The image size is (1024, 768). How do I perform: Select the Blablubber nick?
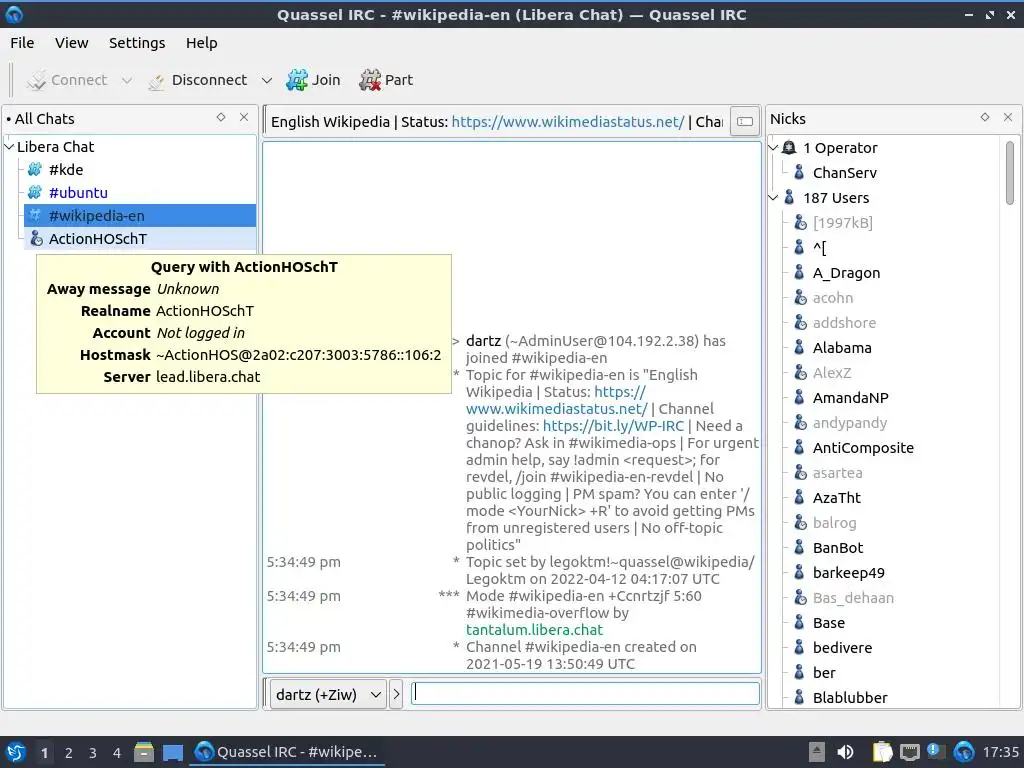point(850,698)
